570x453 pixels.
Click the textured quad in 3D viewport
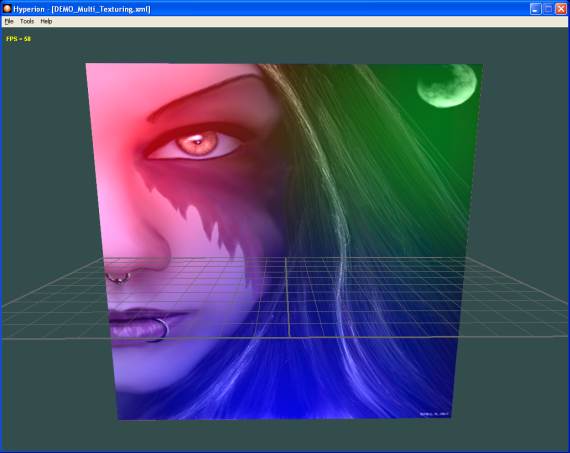pyautogui.click(x=284, y=241)
